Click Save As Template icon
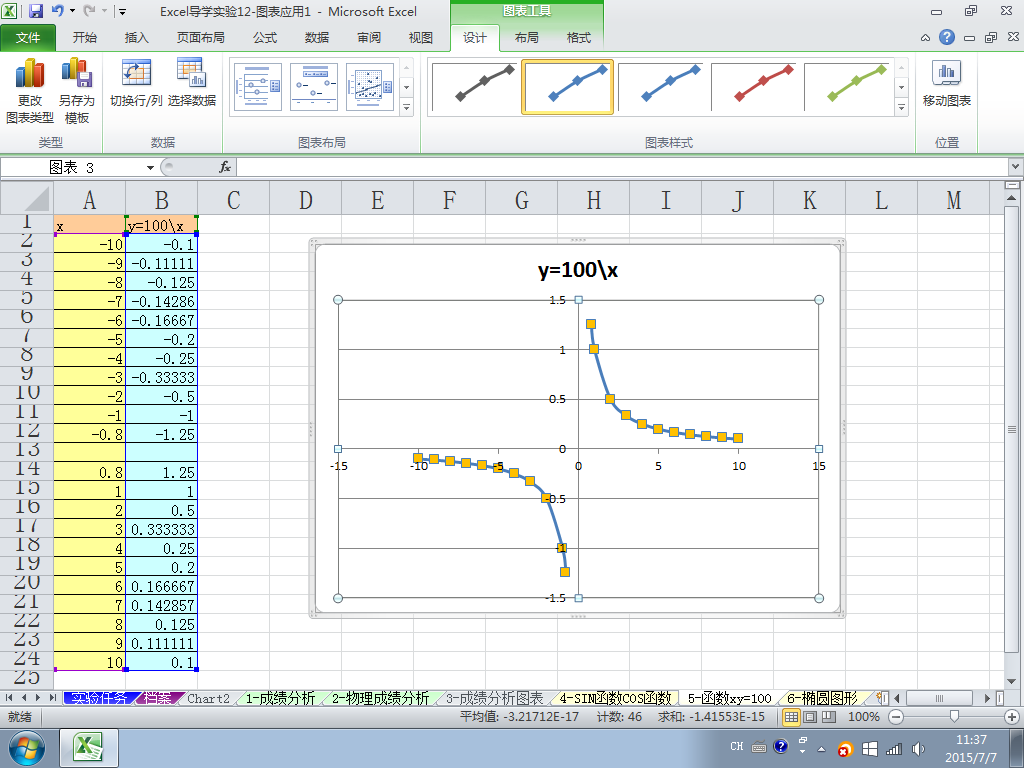This screenshot has width=1024, height=768. coord(76,91)
